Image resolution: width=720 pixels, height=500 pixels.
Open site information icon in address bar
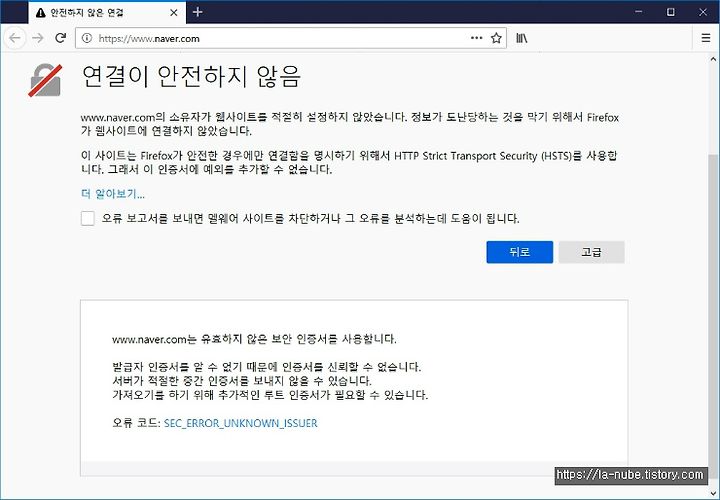(87, 39)
